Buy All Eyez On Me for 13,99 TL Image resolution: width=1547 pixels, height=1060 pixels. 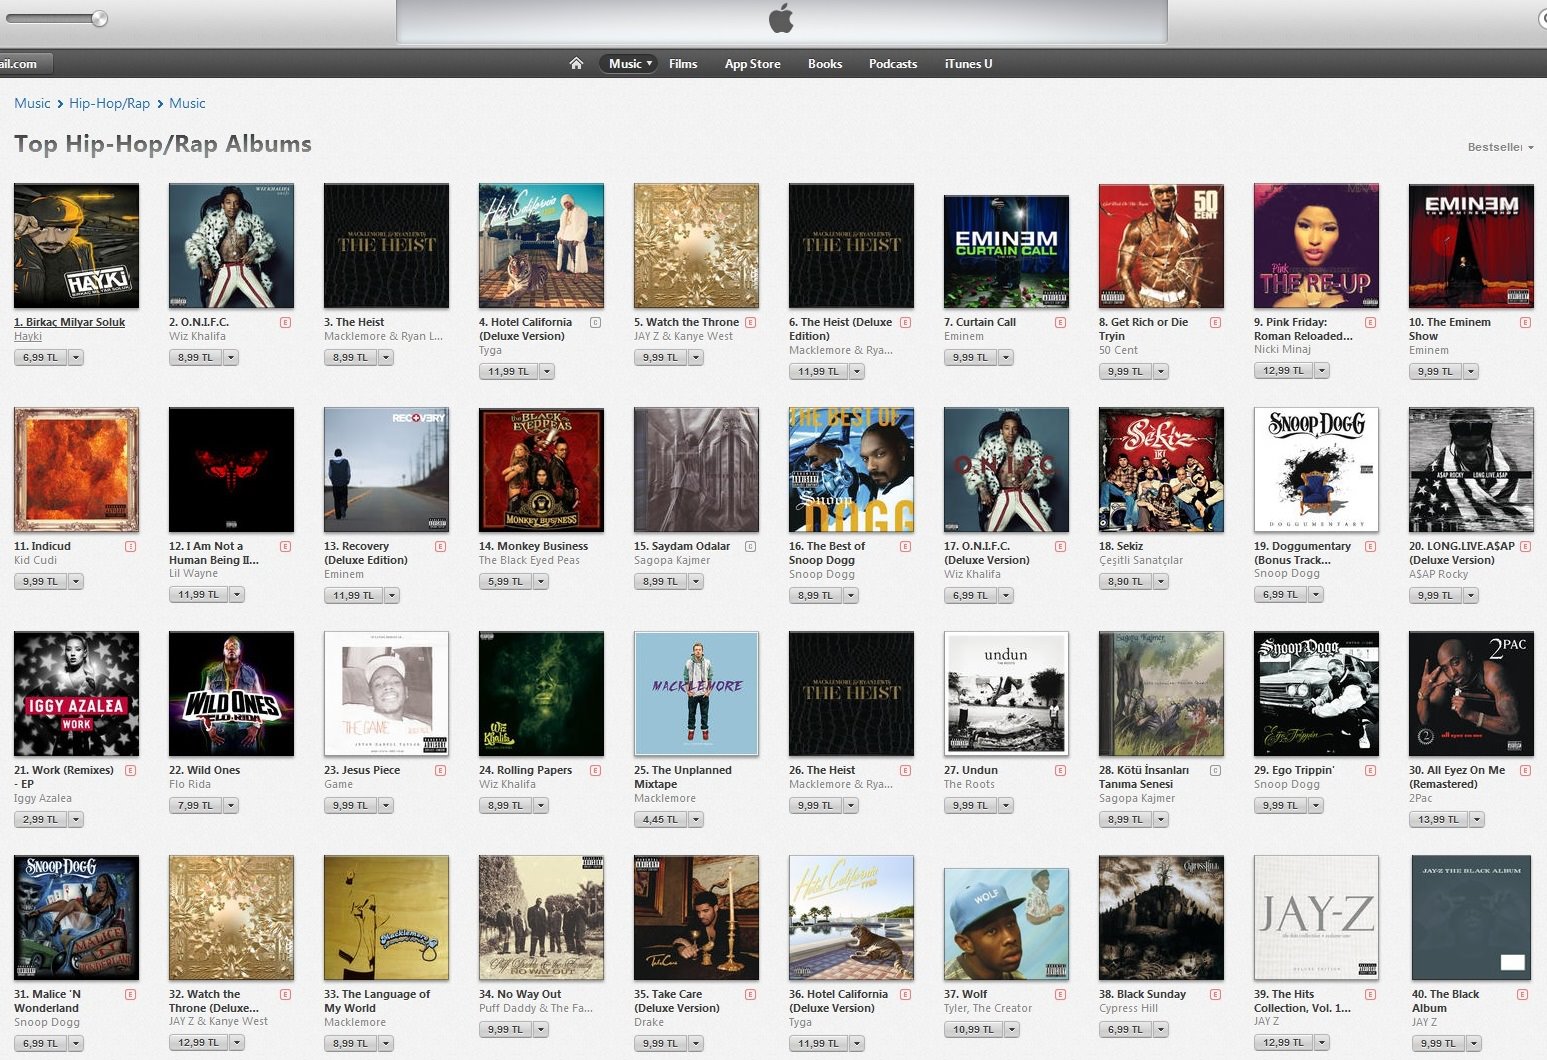point(1438,819)
